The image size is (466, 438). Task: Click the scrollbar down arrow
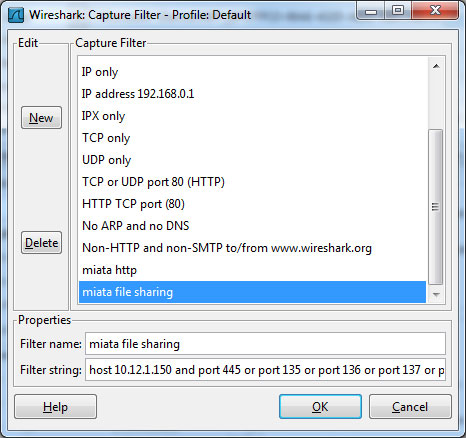click(x=436, y=294)
